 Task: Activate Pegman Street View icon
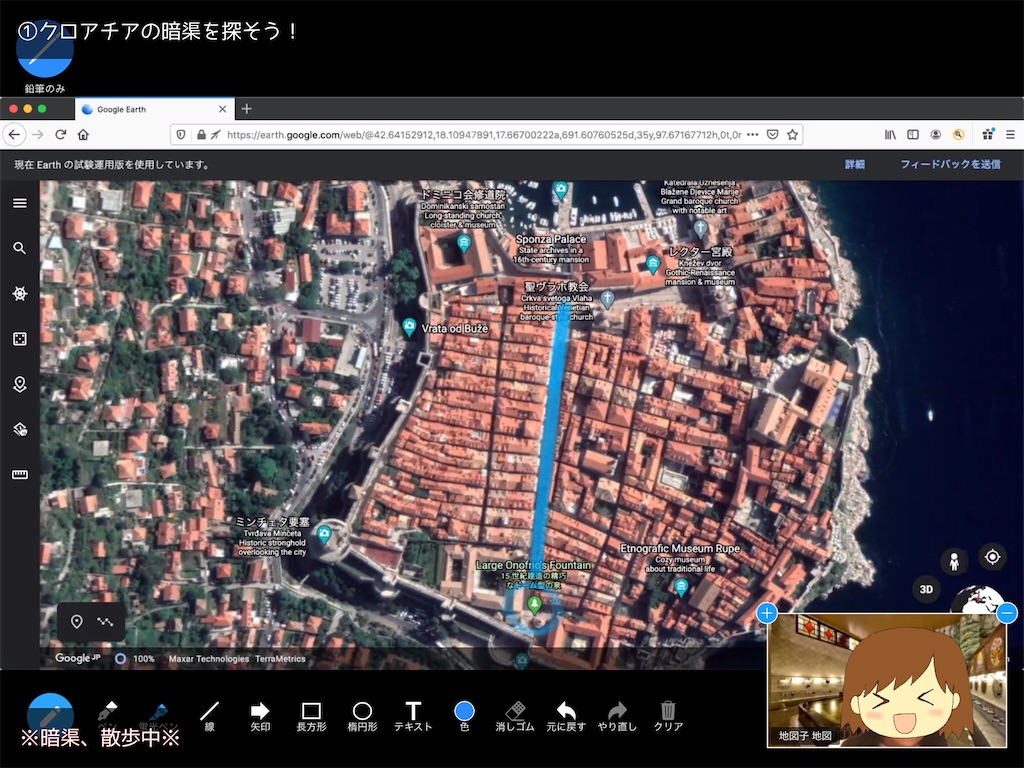click(953, 561)
